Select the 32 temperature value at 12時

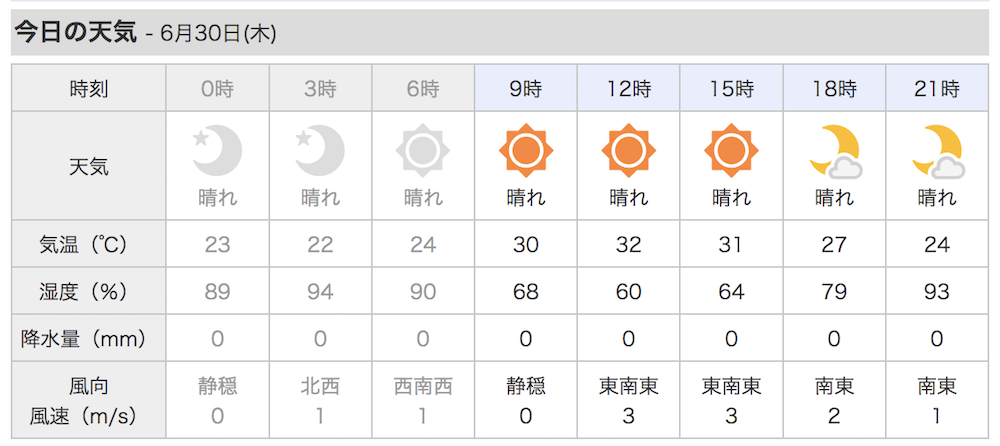click(x=628, y=244)
